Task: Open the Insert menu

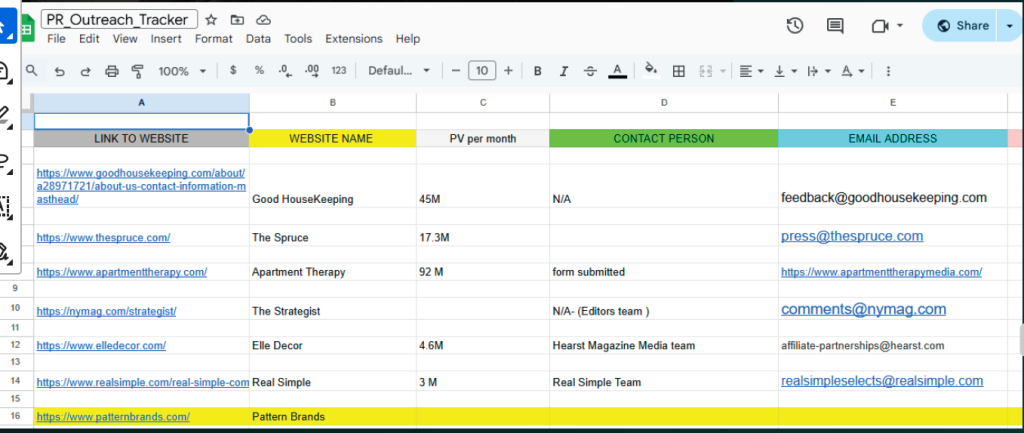Action: [x=166, y=39]
